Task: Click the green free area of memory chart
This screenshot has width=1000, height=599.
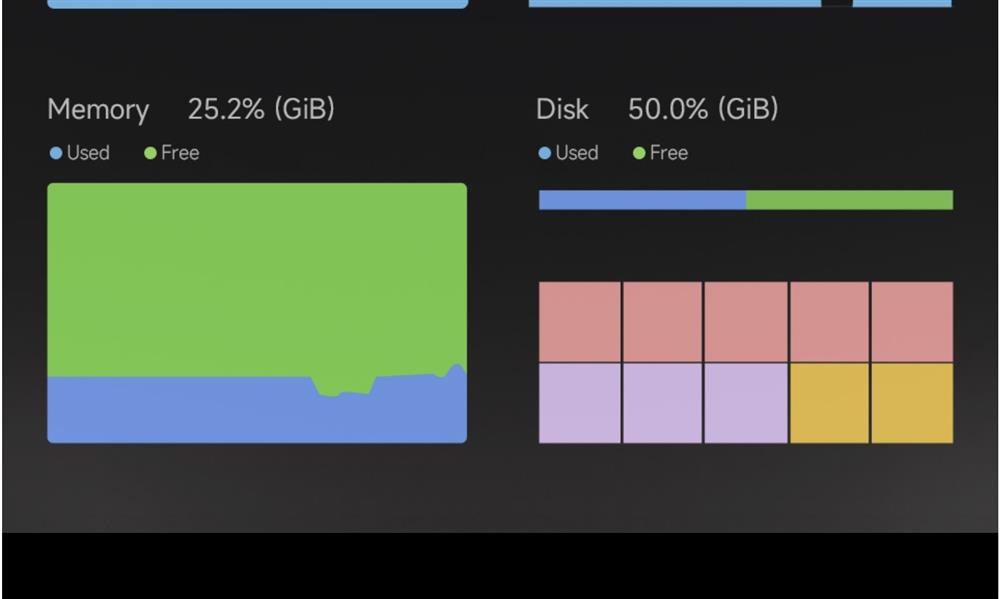Action: (x=257, y=279)
